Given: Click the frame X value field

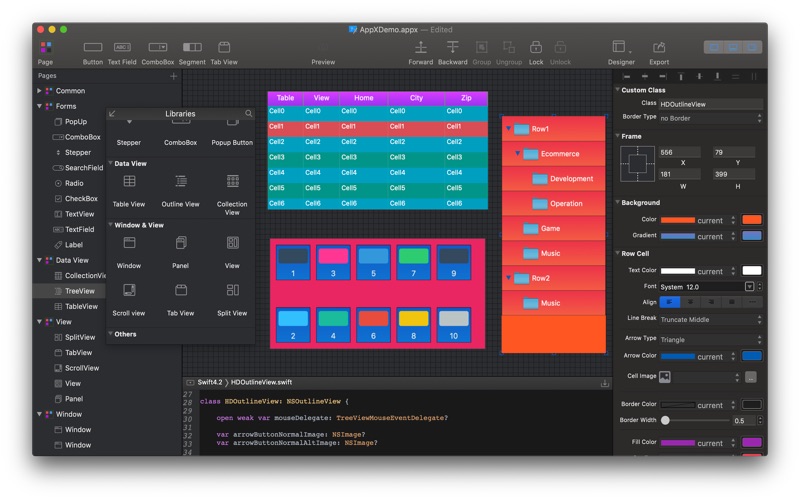Looking at the screenshot, I should point(680,152).
